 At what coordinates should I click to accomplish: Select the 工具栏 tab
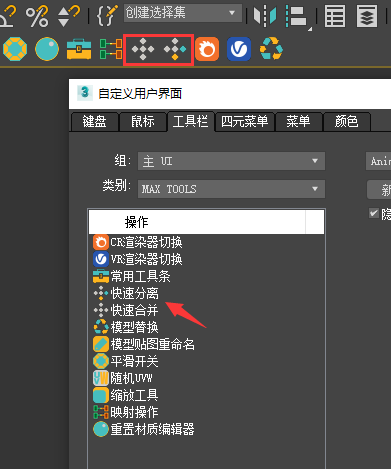(191, 121)
